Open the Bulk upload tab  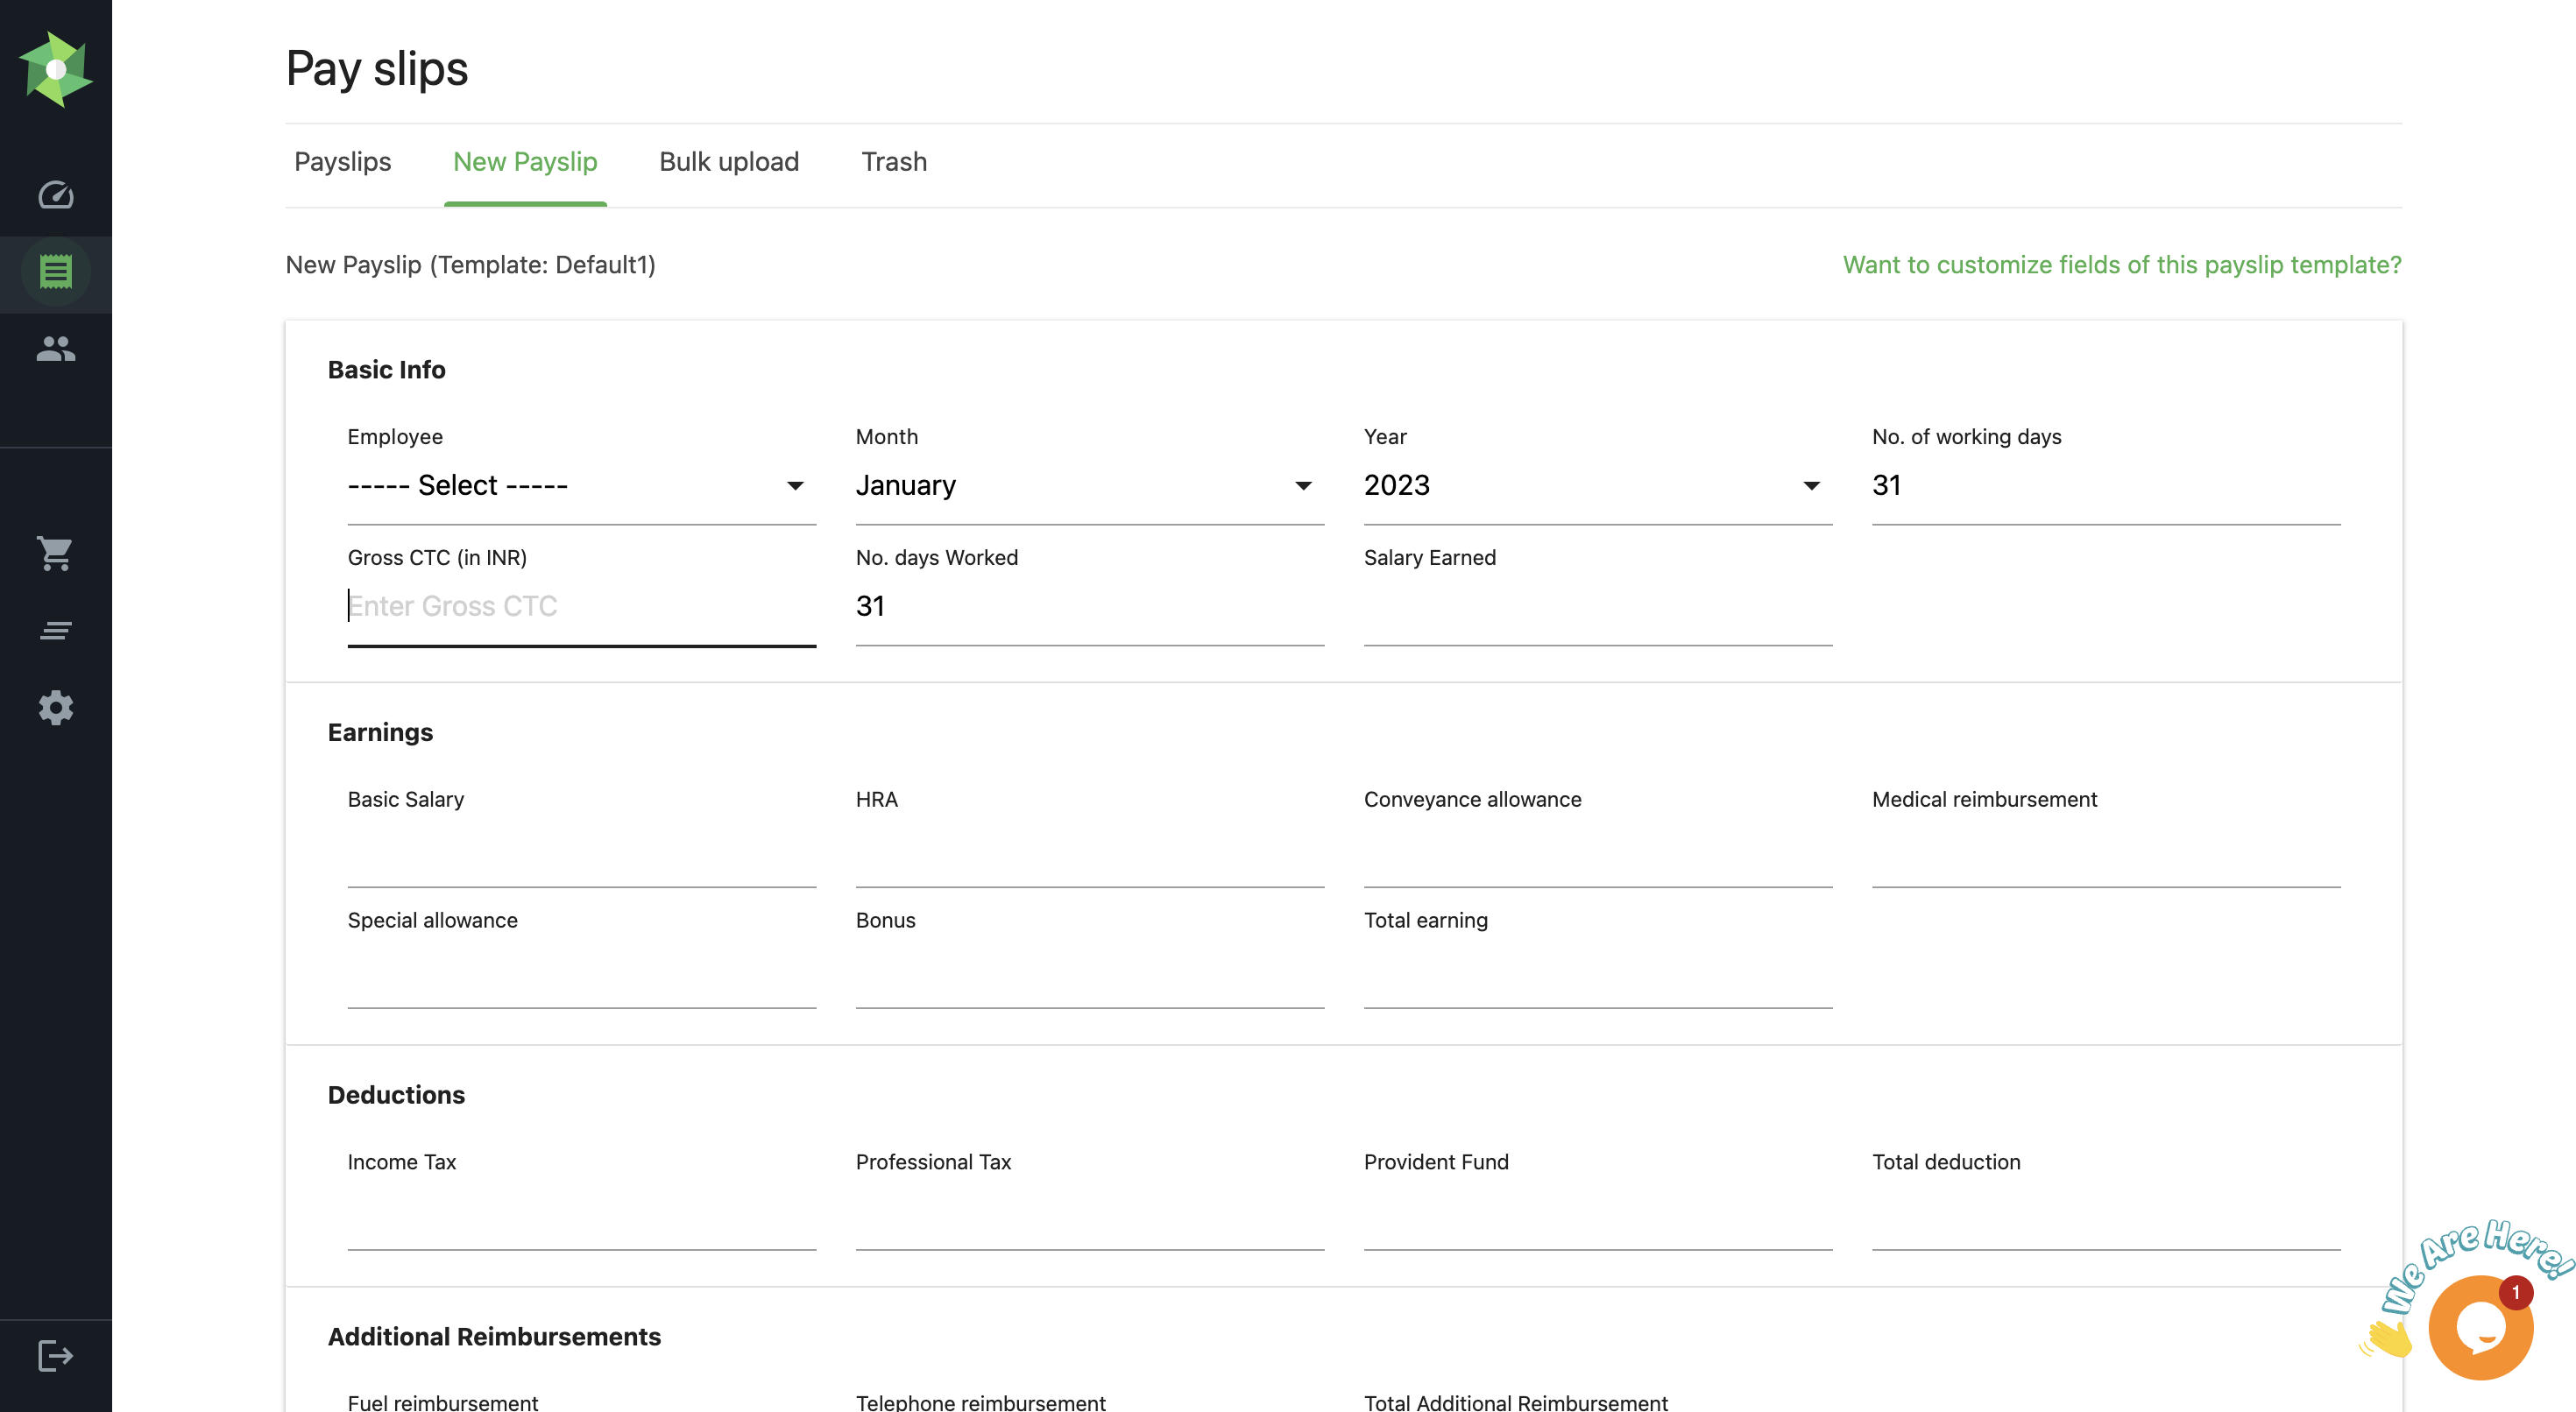pyautogui.click(x=729, y=162)
